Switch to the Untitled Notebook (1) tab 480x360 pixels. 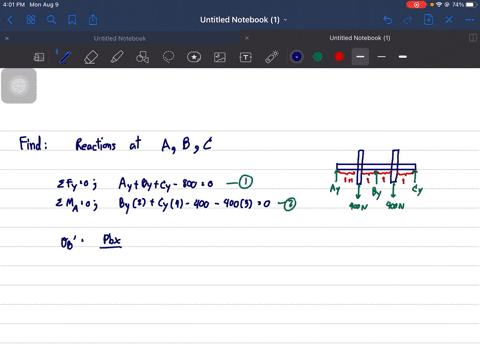click(x=360, y=38)
